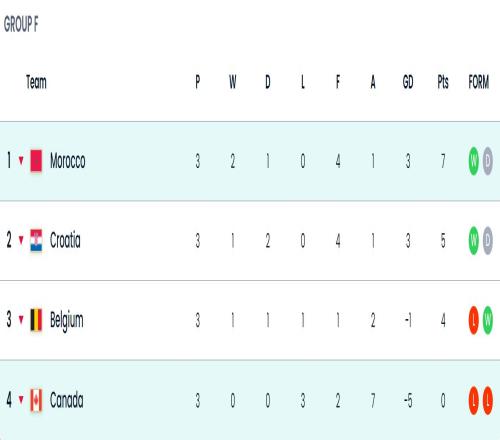
Task: Click Belgium's red L form badge
Action: (x=473, y=320)
